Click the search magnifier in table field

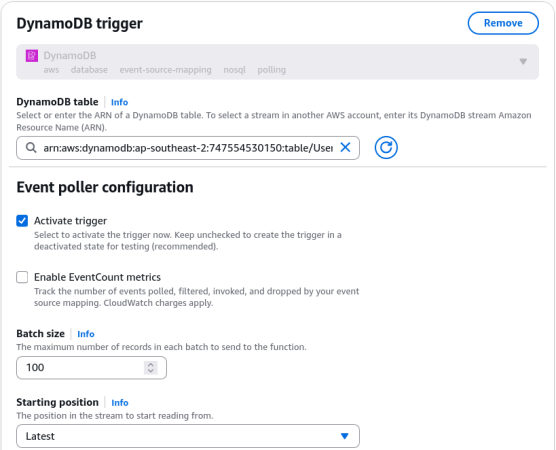click(31, 148)
